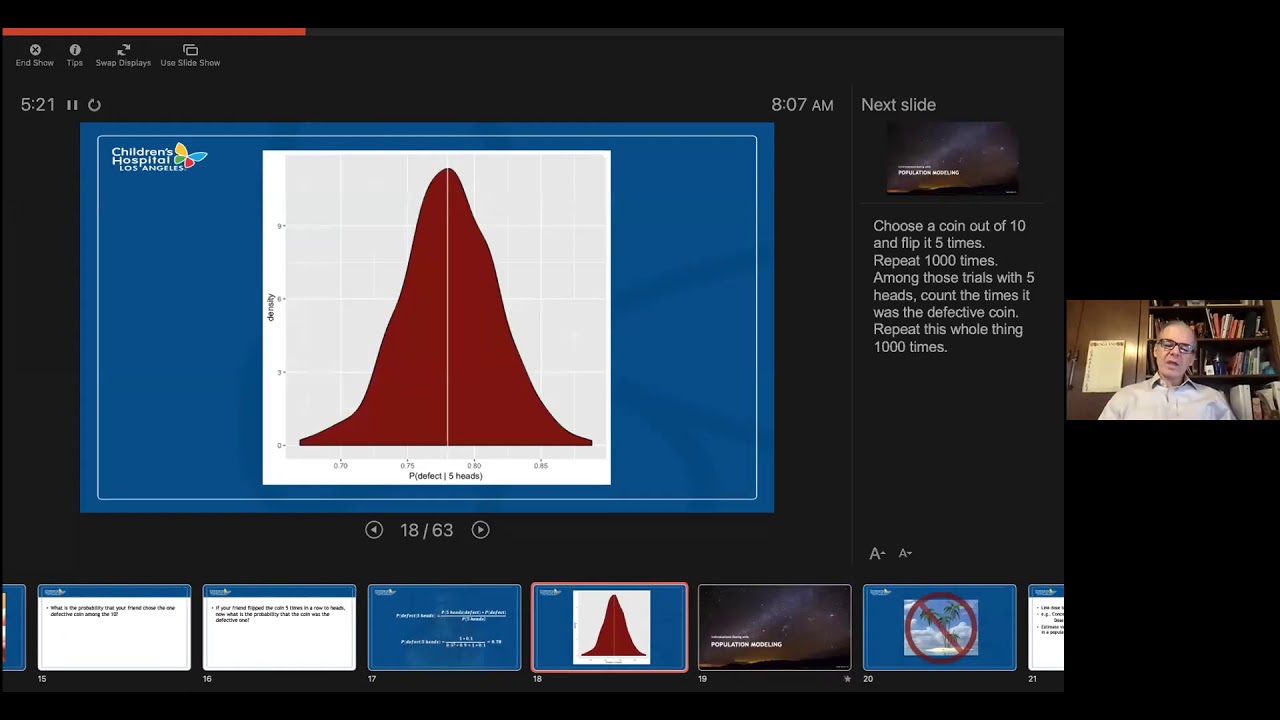
Task: Advance to next slide arrow
Action: [480, 530]
